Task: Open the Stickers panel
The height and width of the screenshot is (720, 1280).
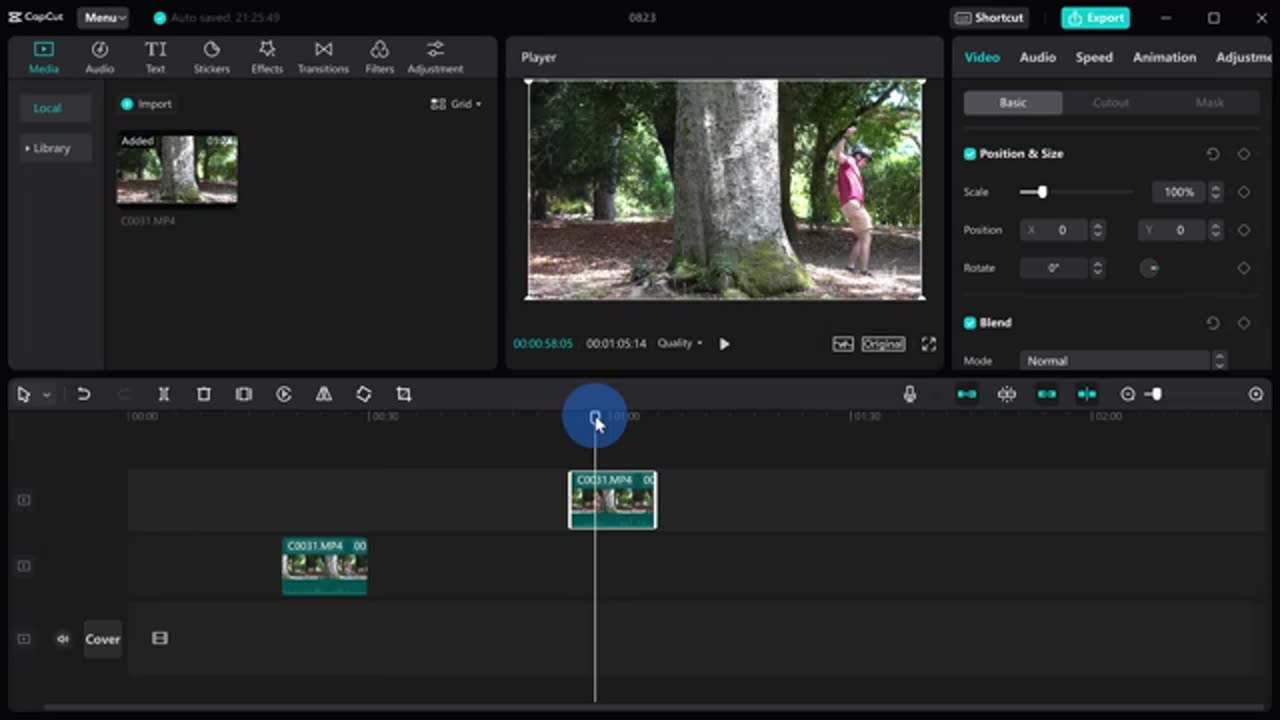Action: coord(211,58)
